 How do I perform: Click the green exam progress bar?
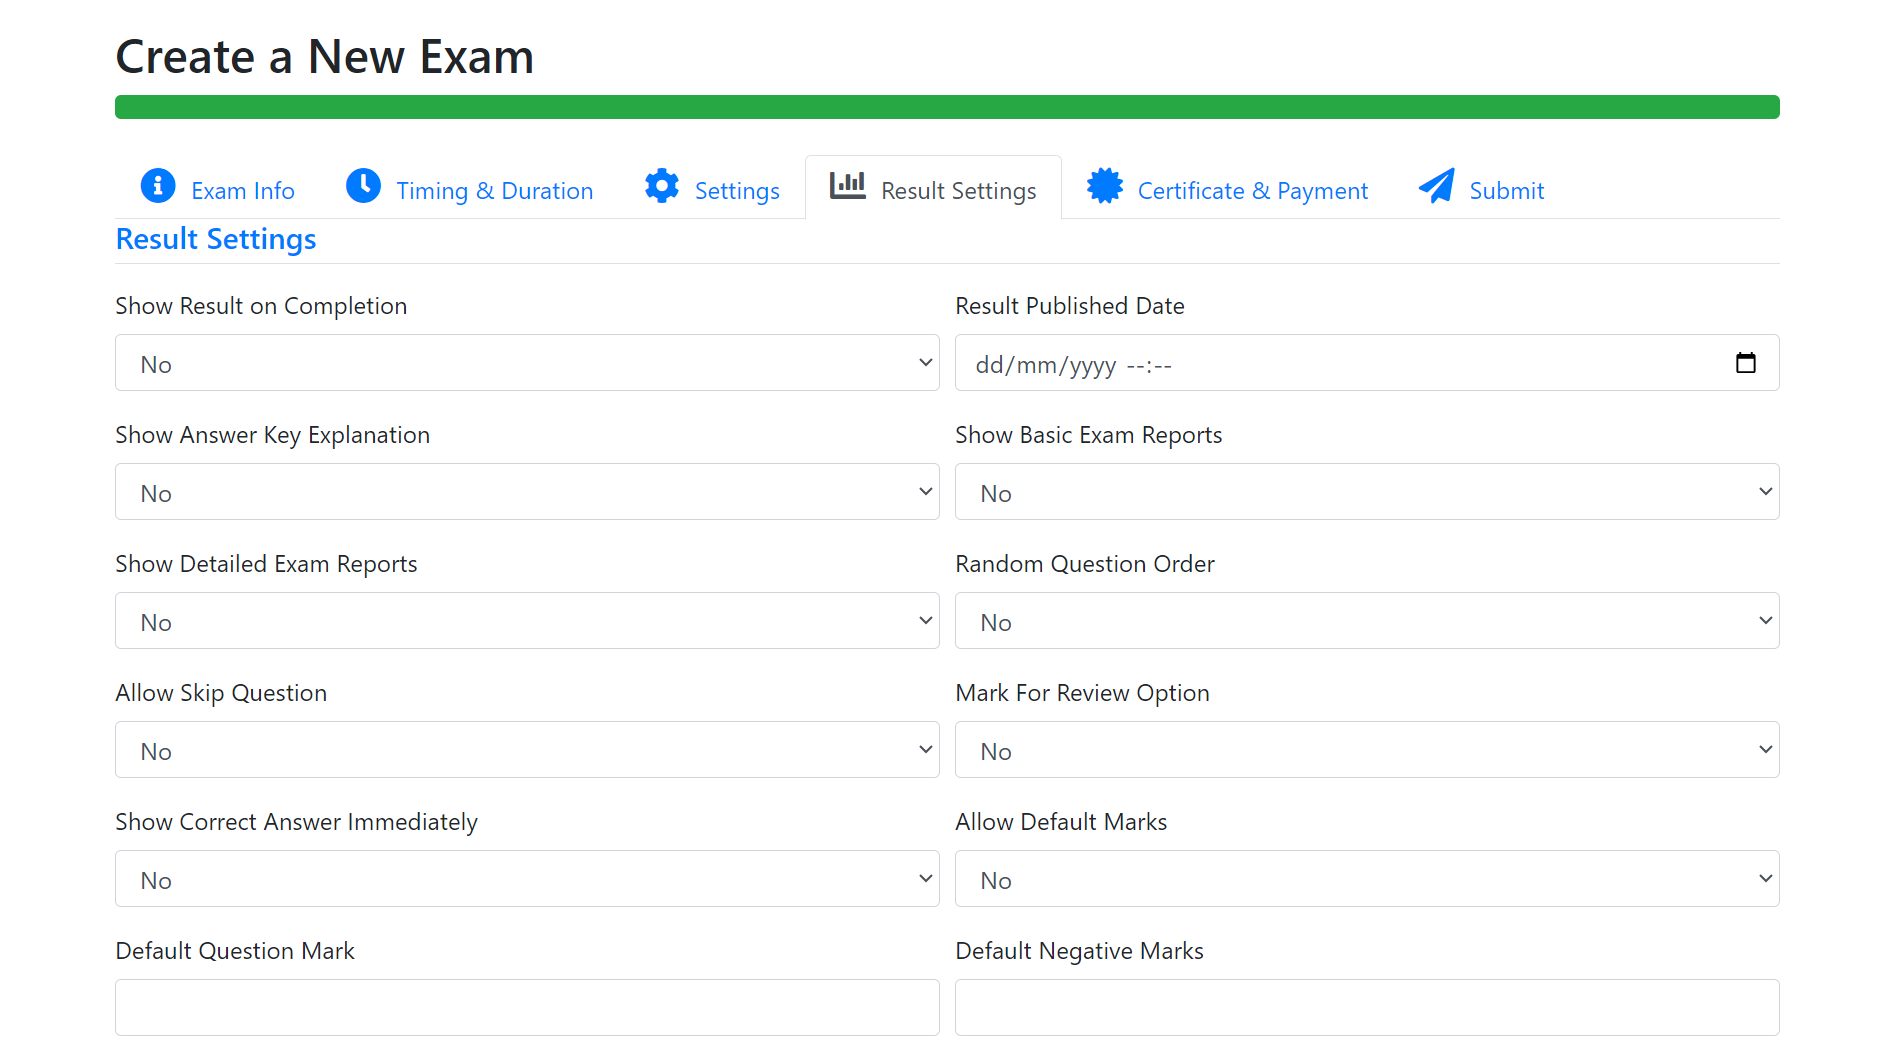click(946, 107)
